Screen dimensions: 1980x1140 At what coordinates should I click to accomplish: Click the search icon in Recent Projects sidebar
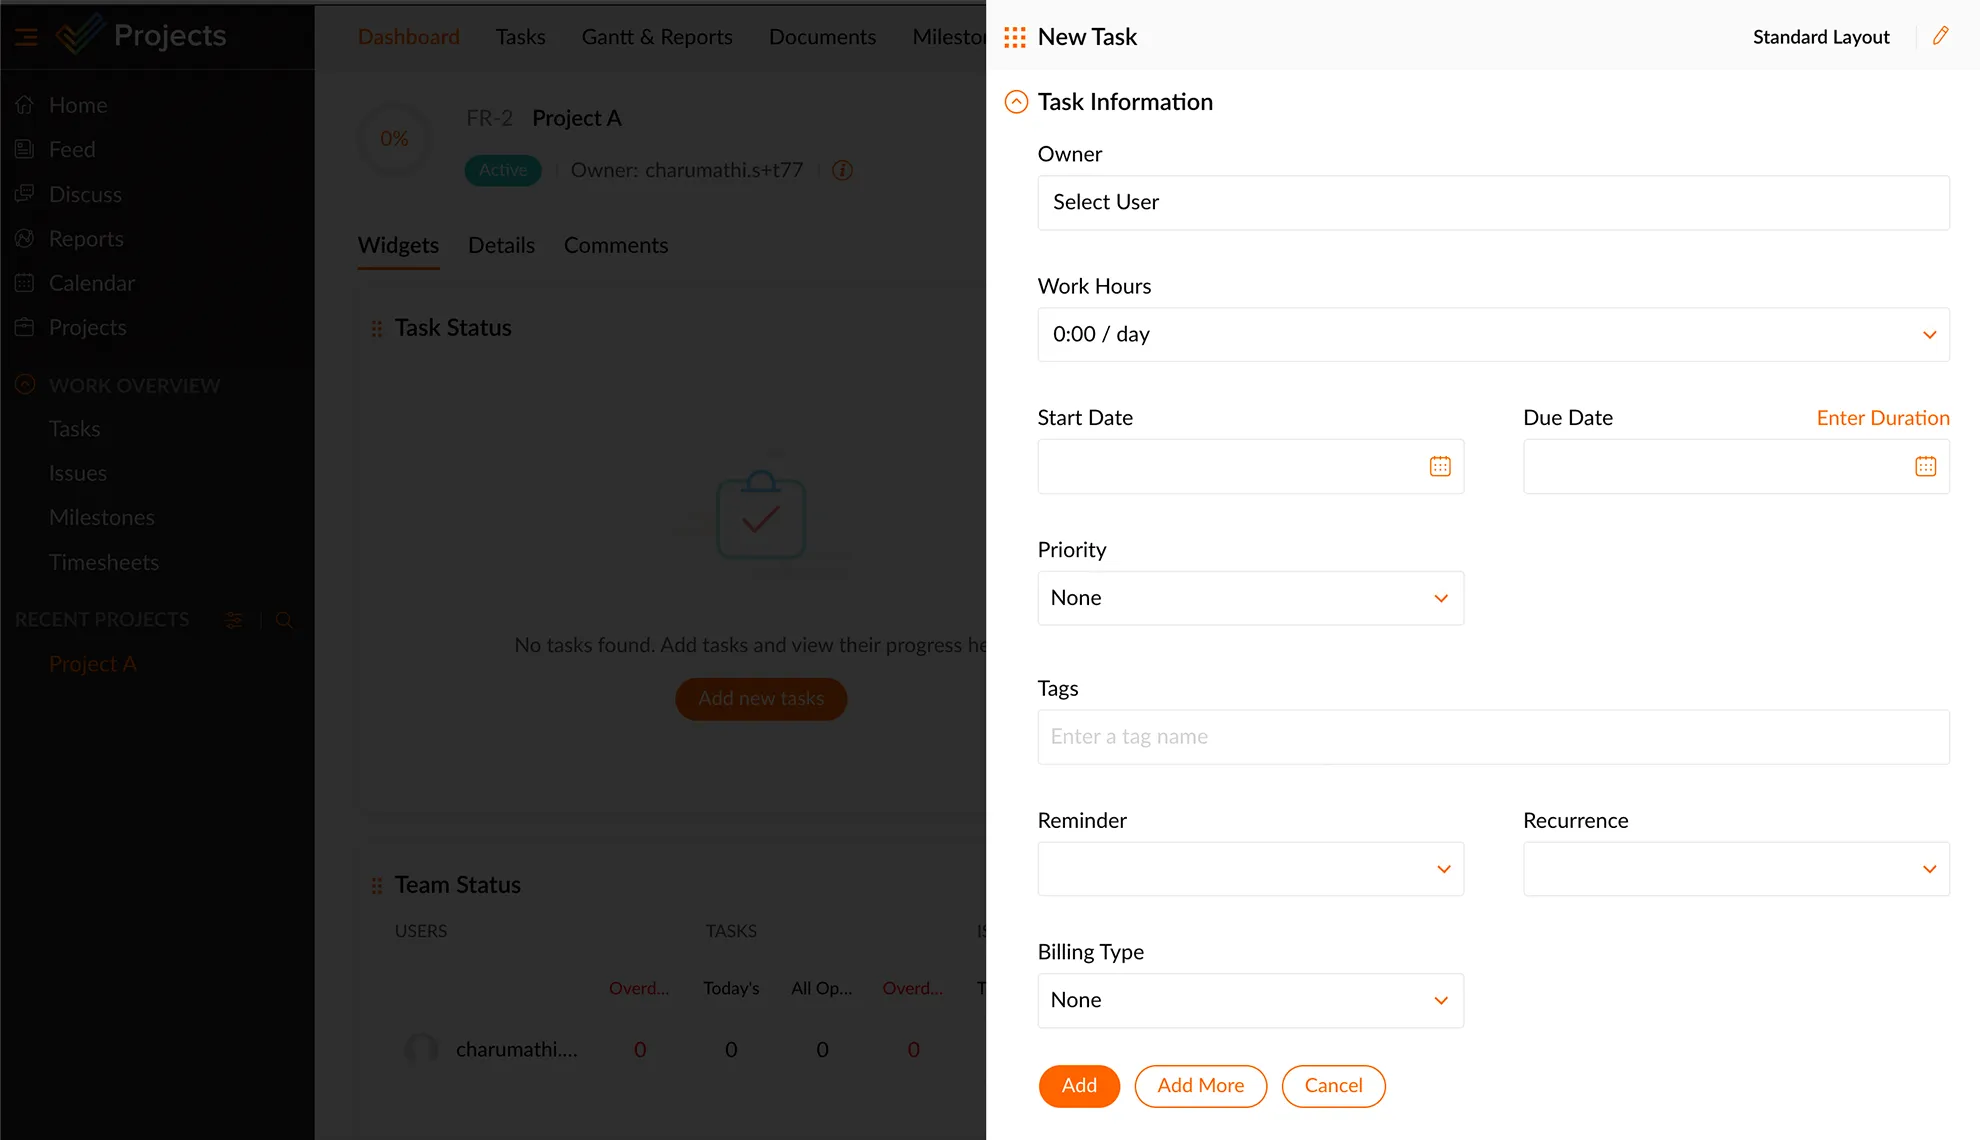click(283, 620)
